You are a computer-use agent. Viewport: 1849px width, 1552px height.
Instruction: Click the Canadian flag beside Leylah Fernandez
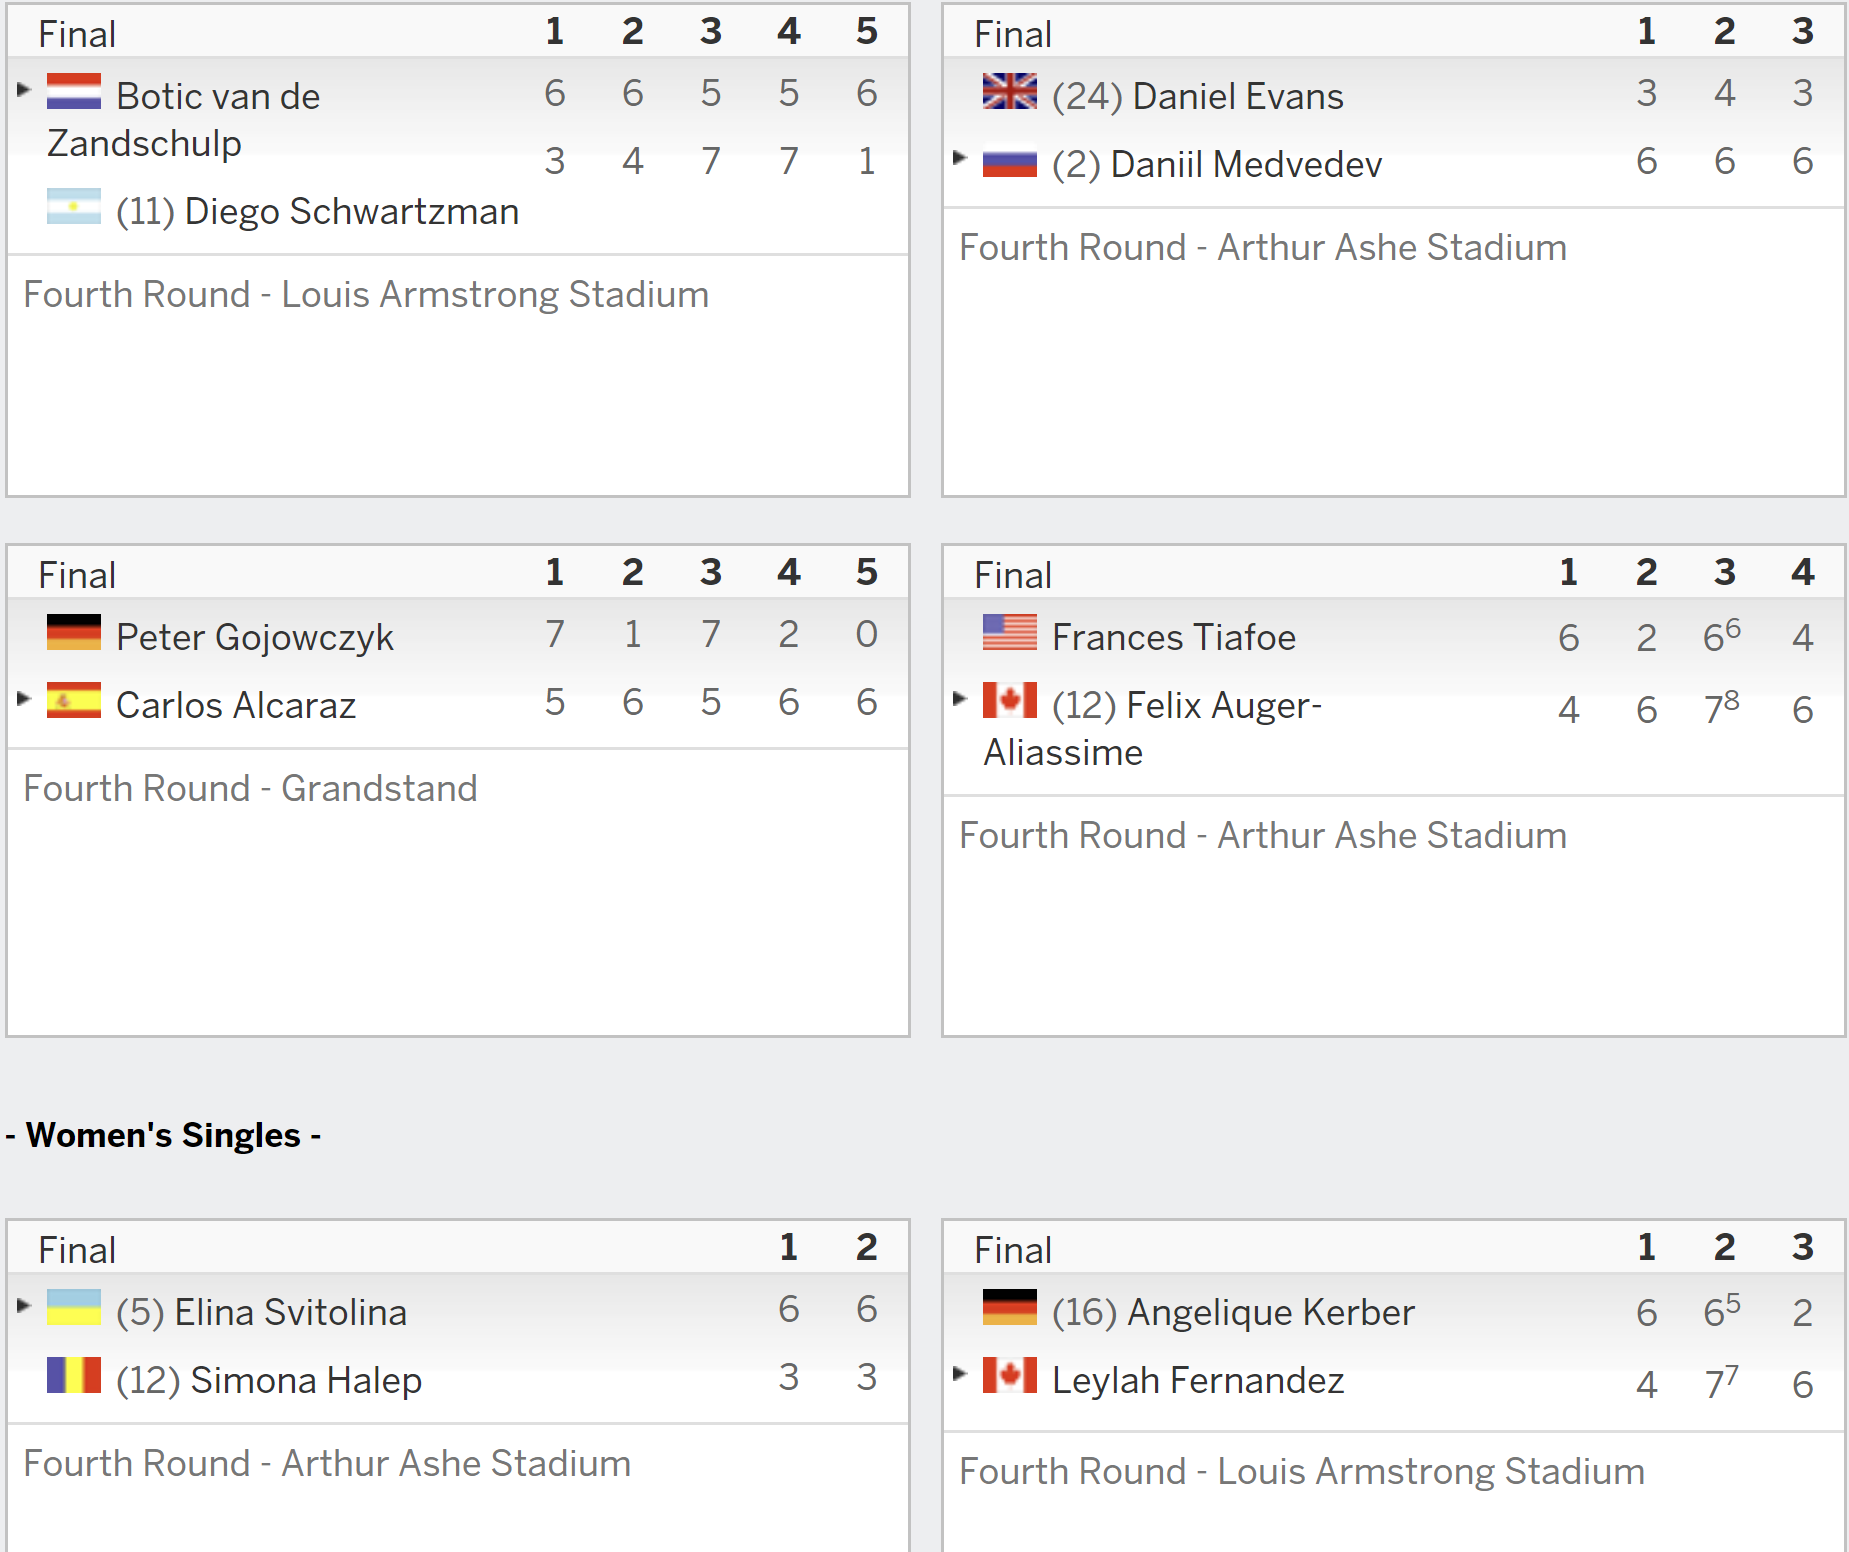click(x=1010, y=1375)
